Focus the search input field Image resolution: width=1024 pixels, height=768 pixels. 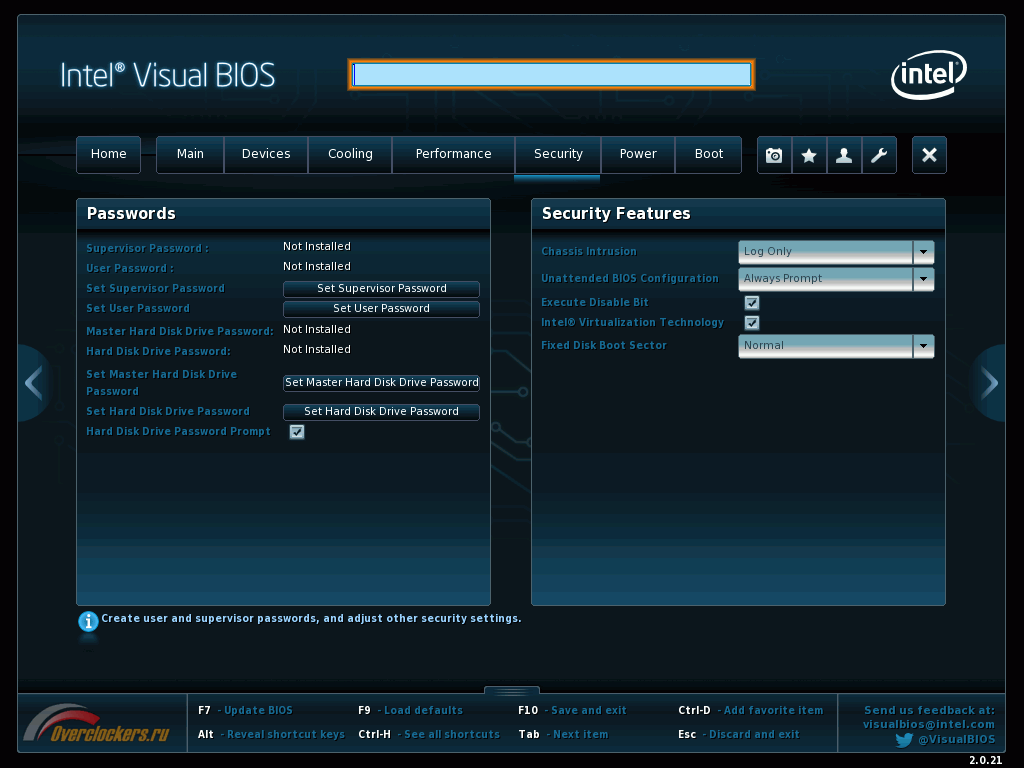pos(552,74)
